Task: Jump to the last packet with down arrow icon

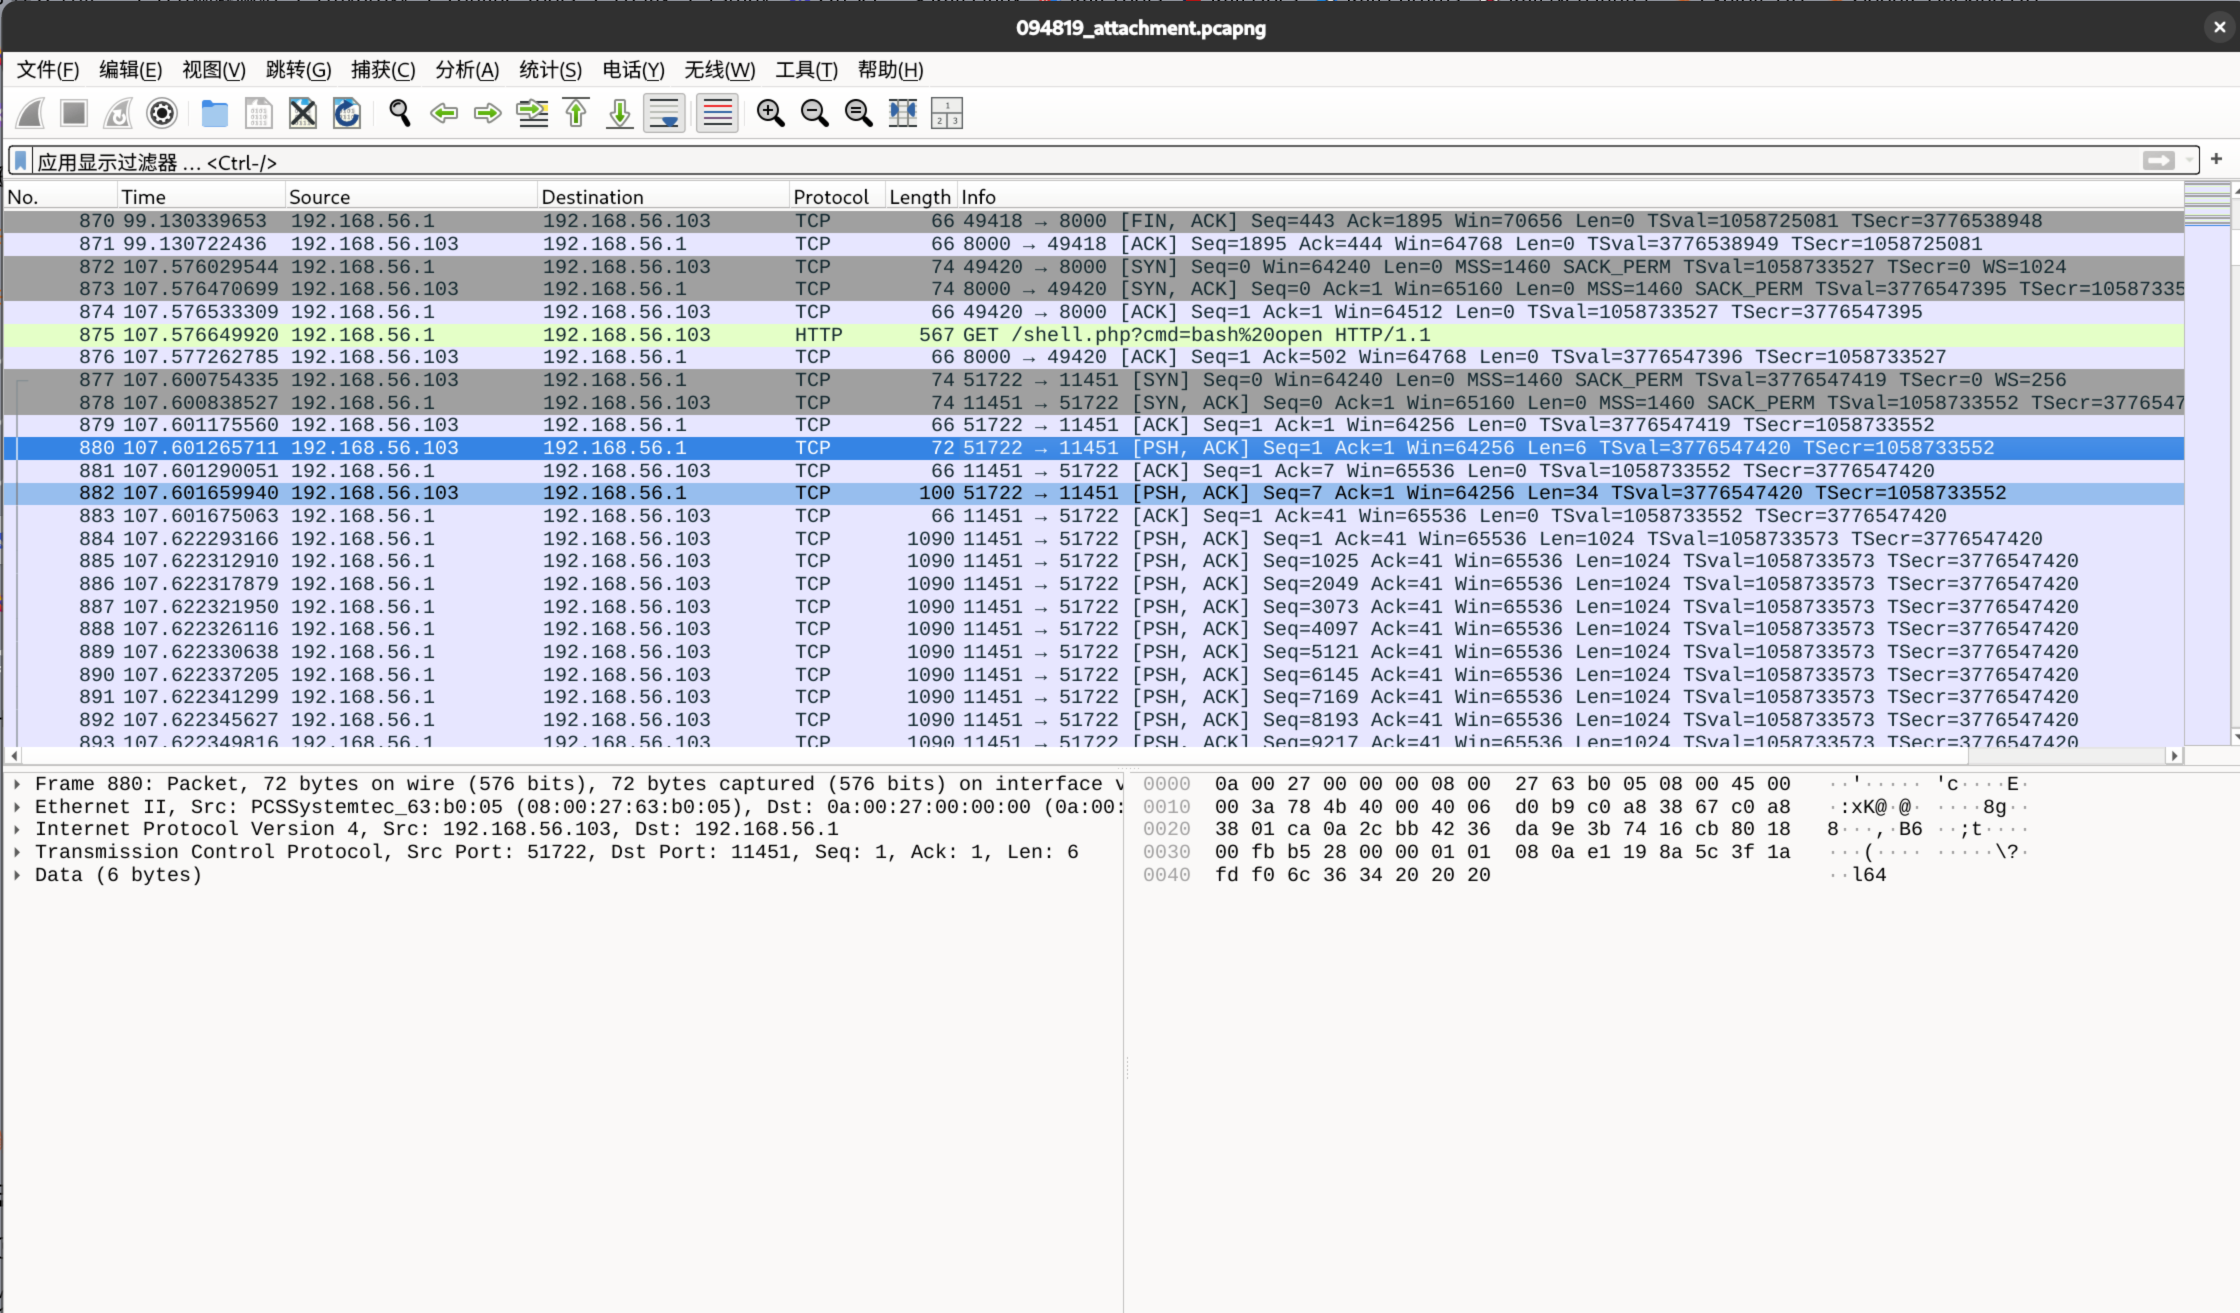Action: (619, 113)
